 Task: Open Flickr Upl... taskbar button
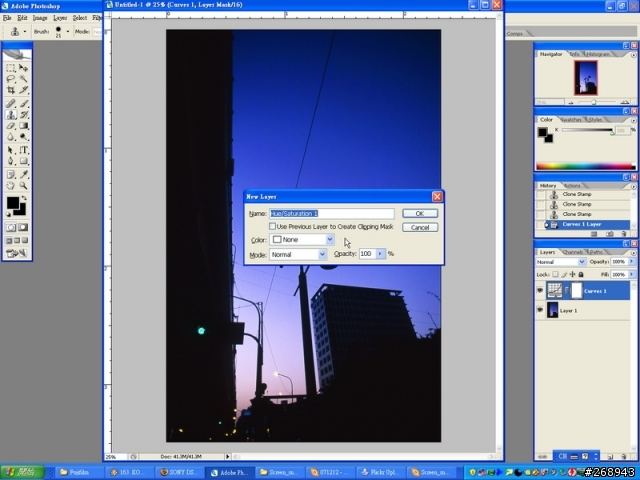(x=380, y=473)
